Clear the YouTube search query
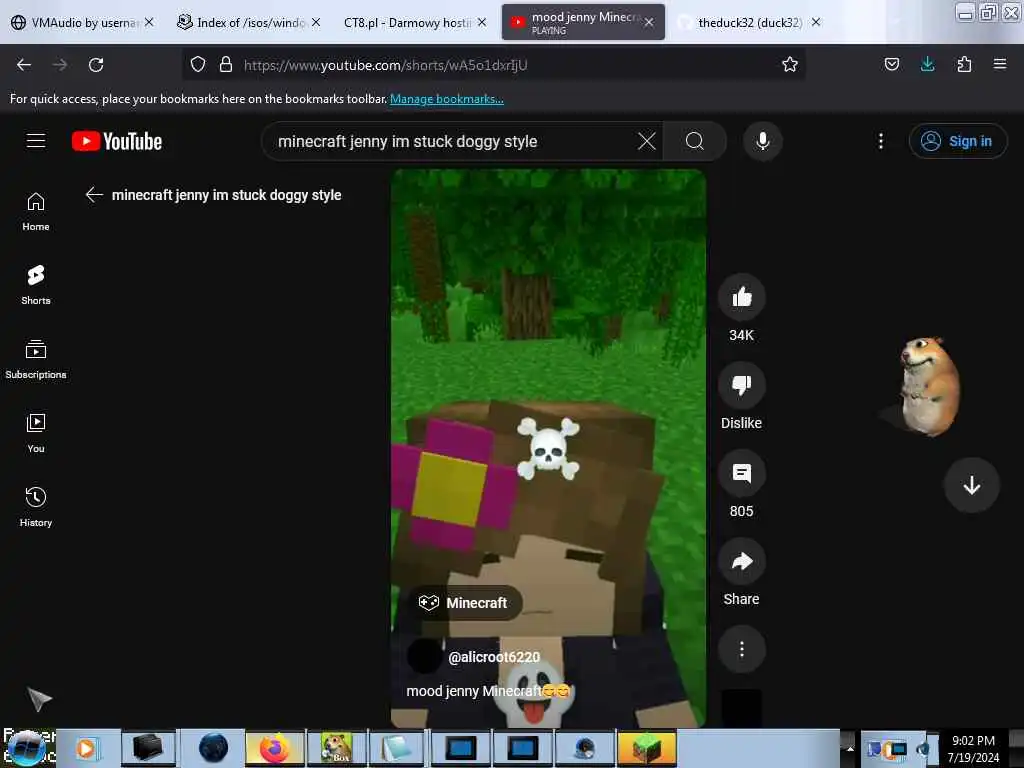The height and width of the screenshot is (768, 1024). [647, 141]
